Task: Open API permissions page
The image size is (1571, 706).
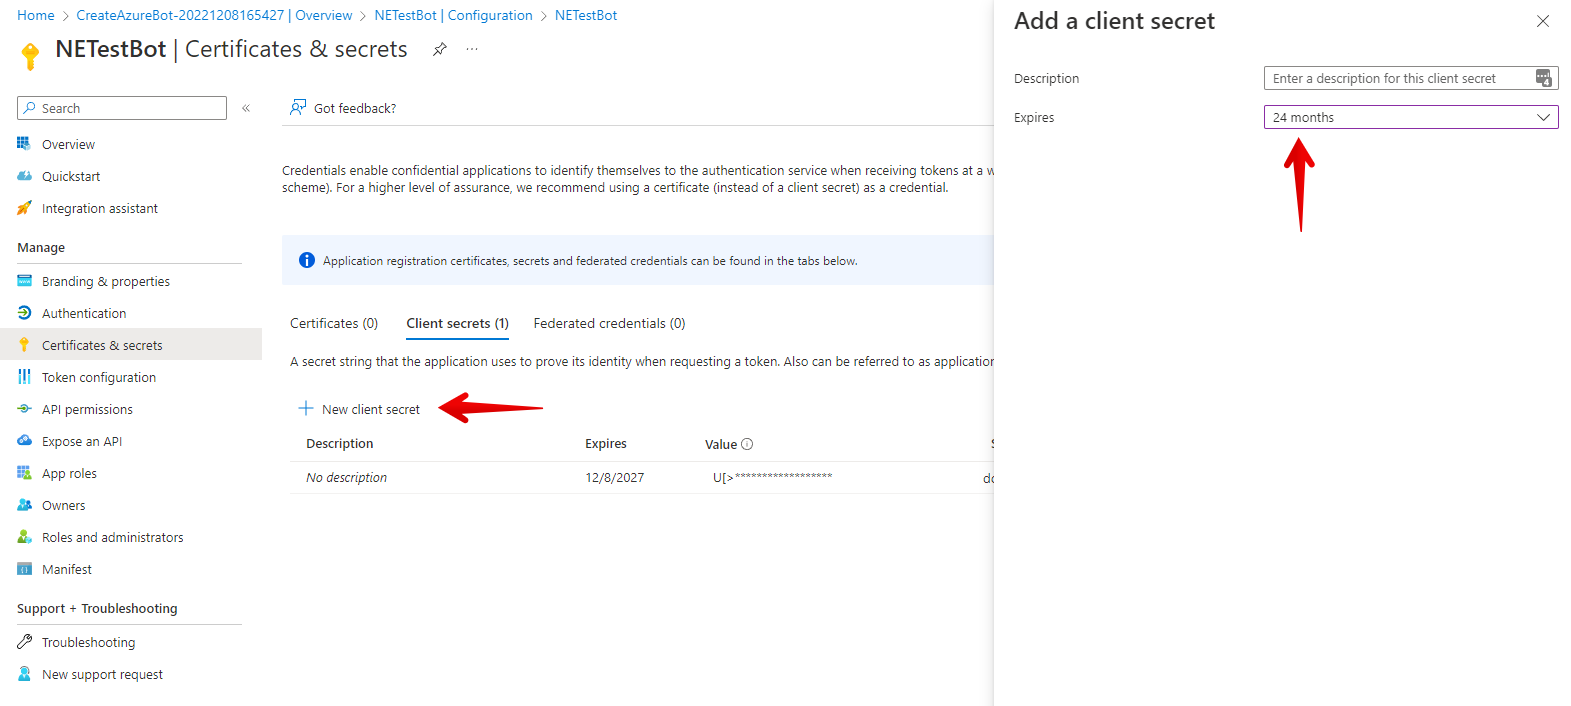Action: click(x=87, y=409)
